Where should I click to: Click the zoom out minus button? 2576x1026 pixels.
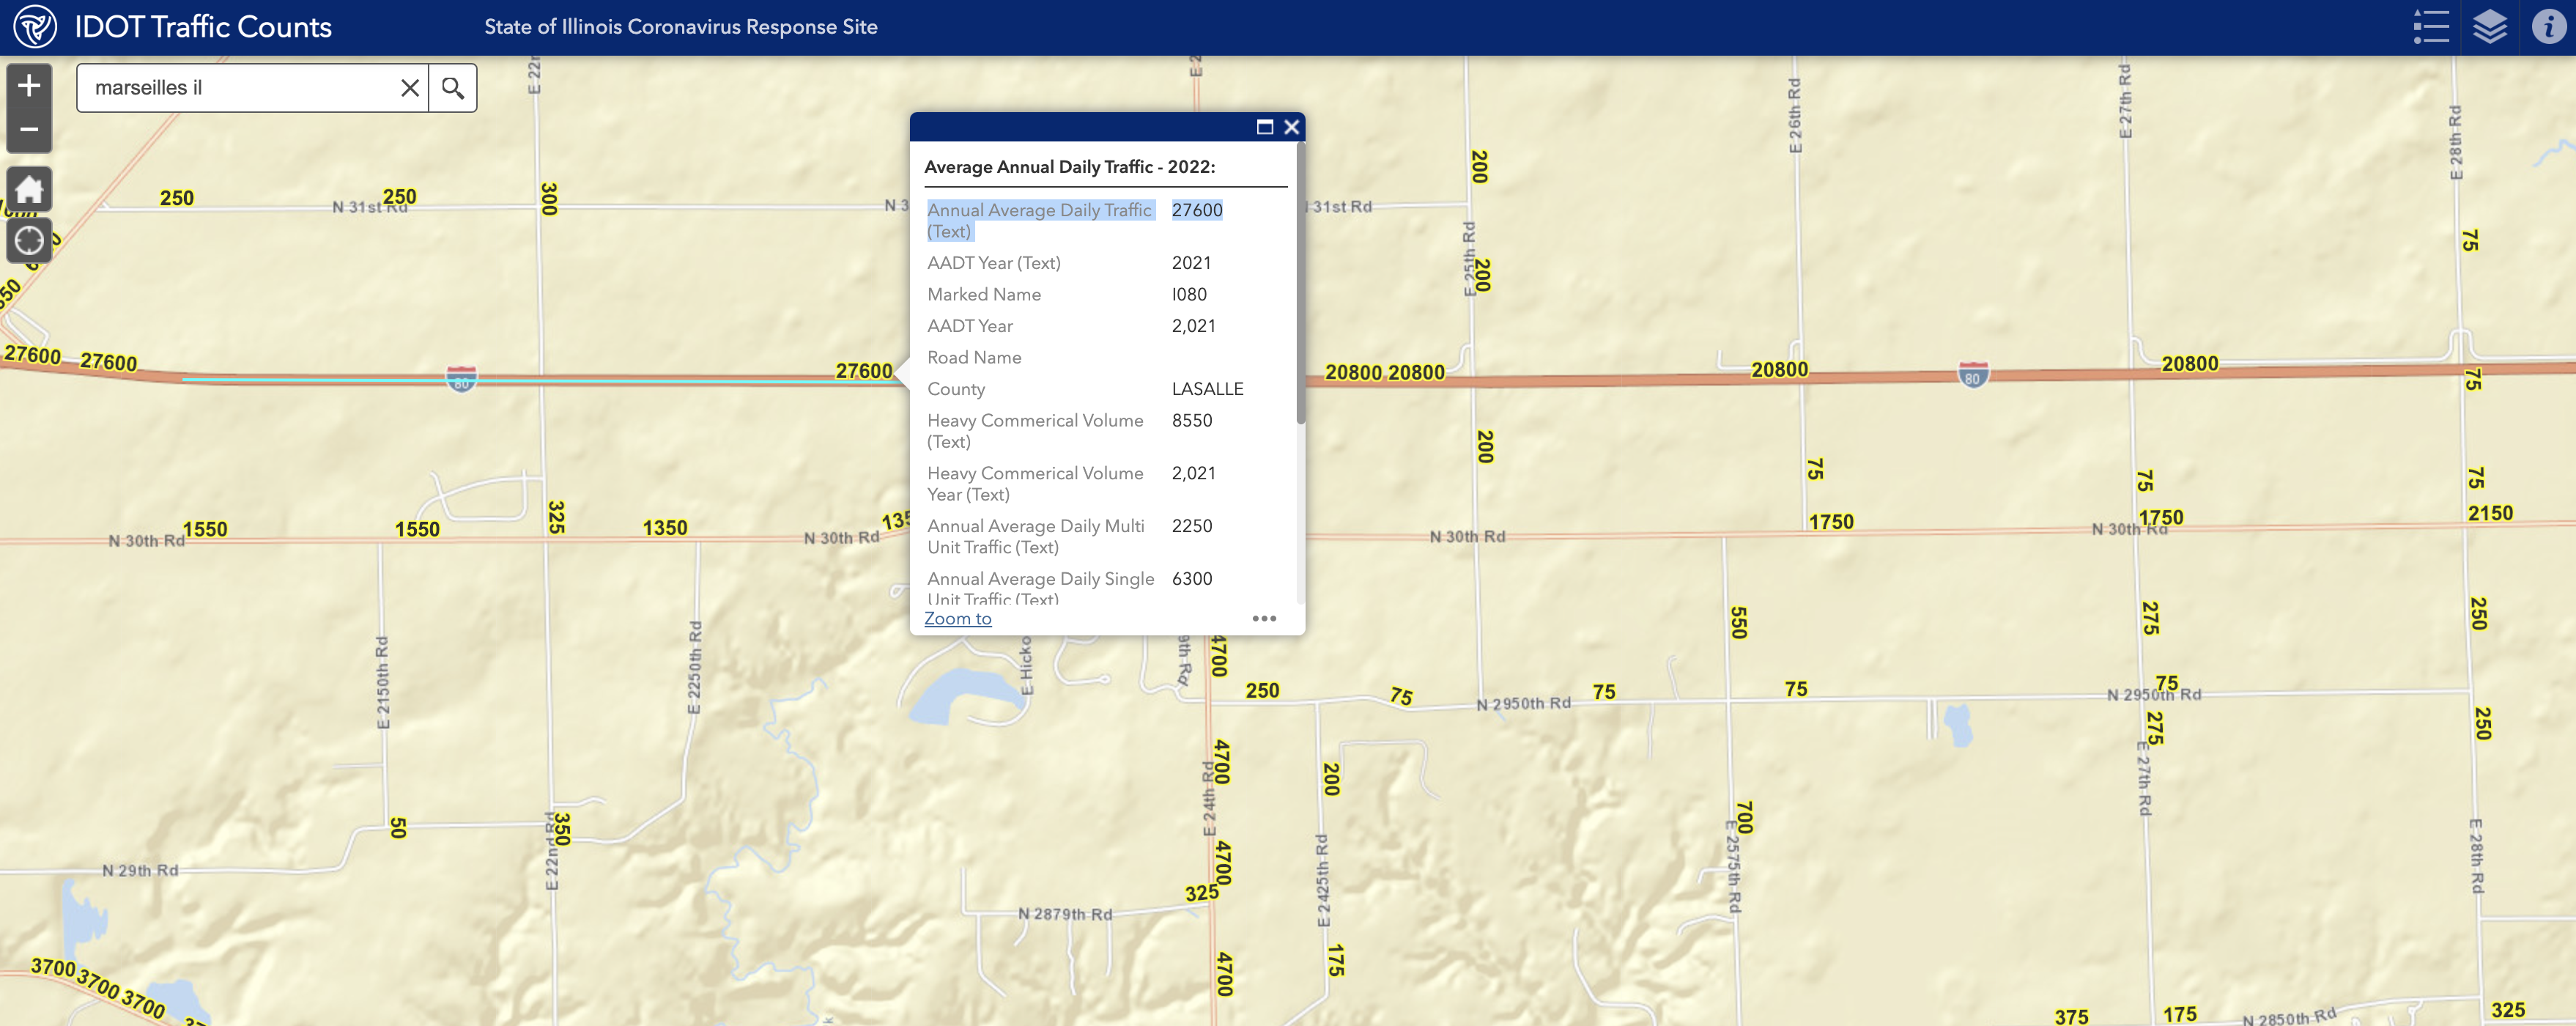click(x=29, y=130)
